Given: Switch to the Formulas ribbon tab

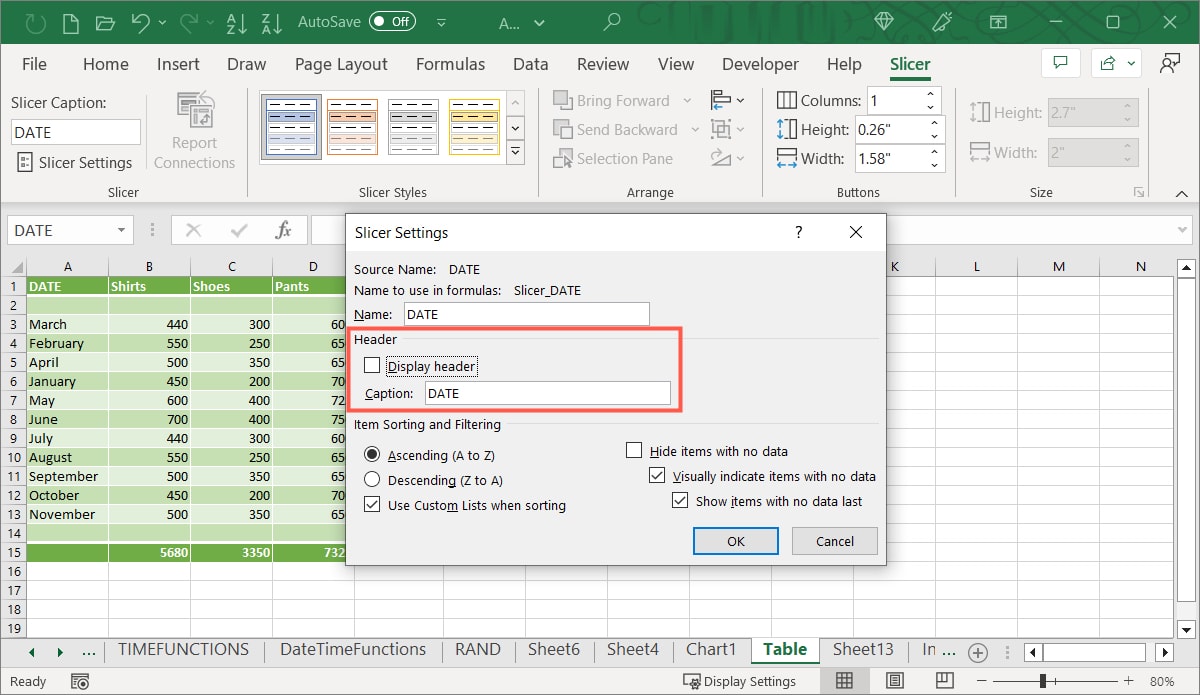Looking at the screenshot, I should [x=450, y=63].
